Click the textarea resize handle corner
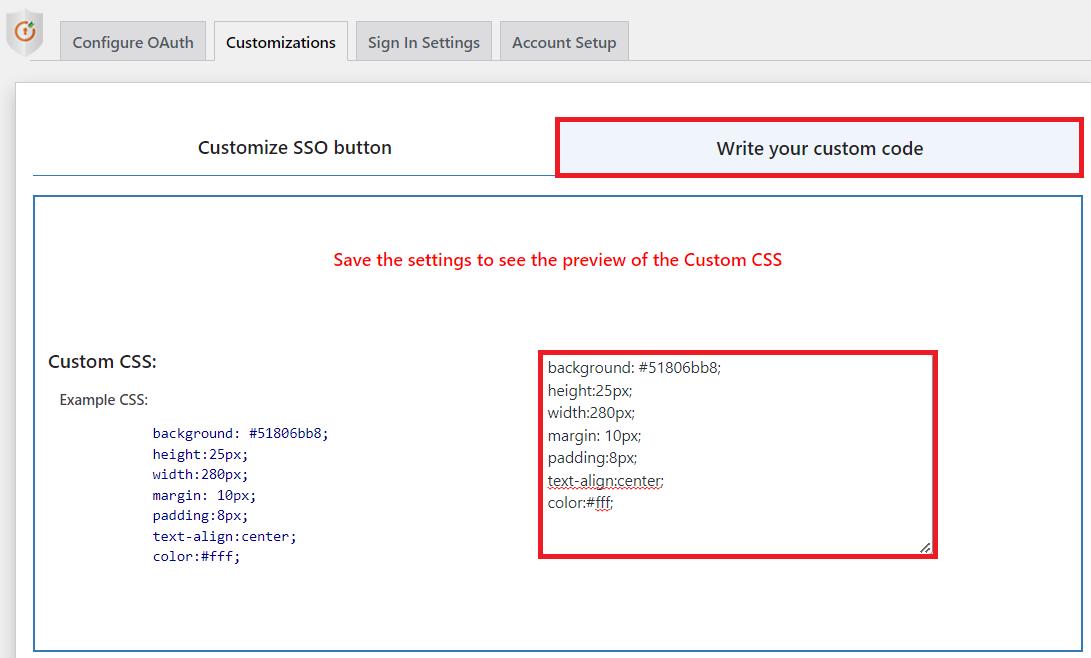This screenshot has width=1091, height=658. click(925, 548)
